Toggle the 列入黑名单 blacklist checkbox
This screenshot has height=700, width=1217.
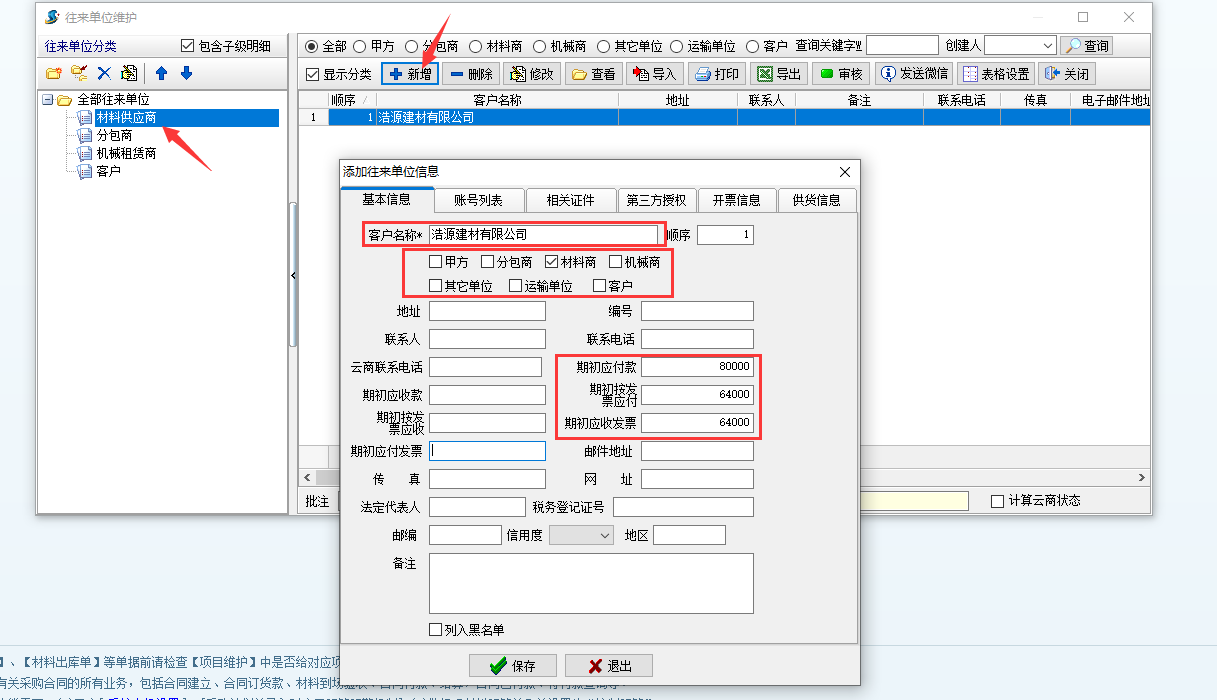coord(435,630)
